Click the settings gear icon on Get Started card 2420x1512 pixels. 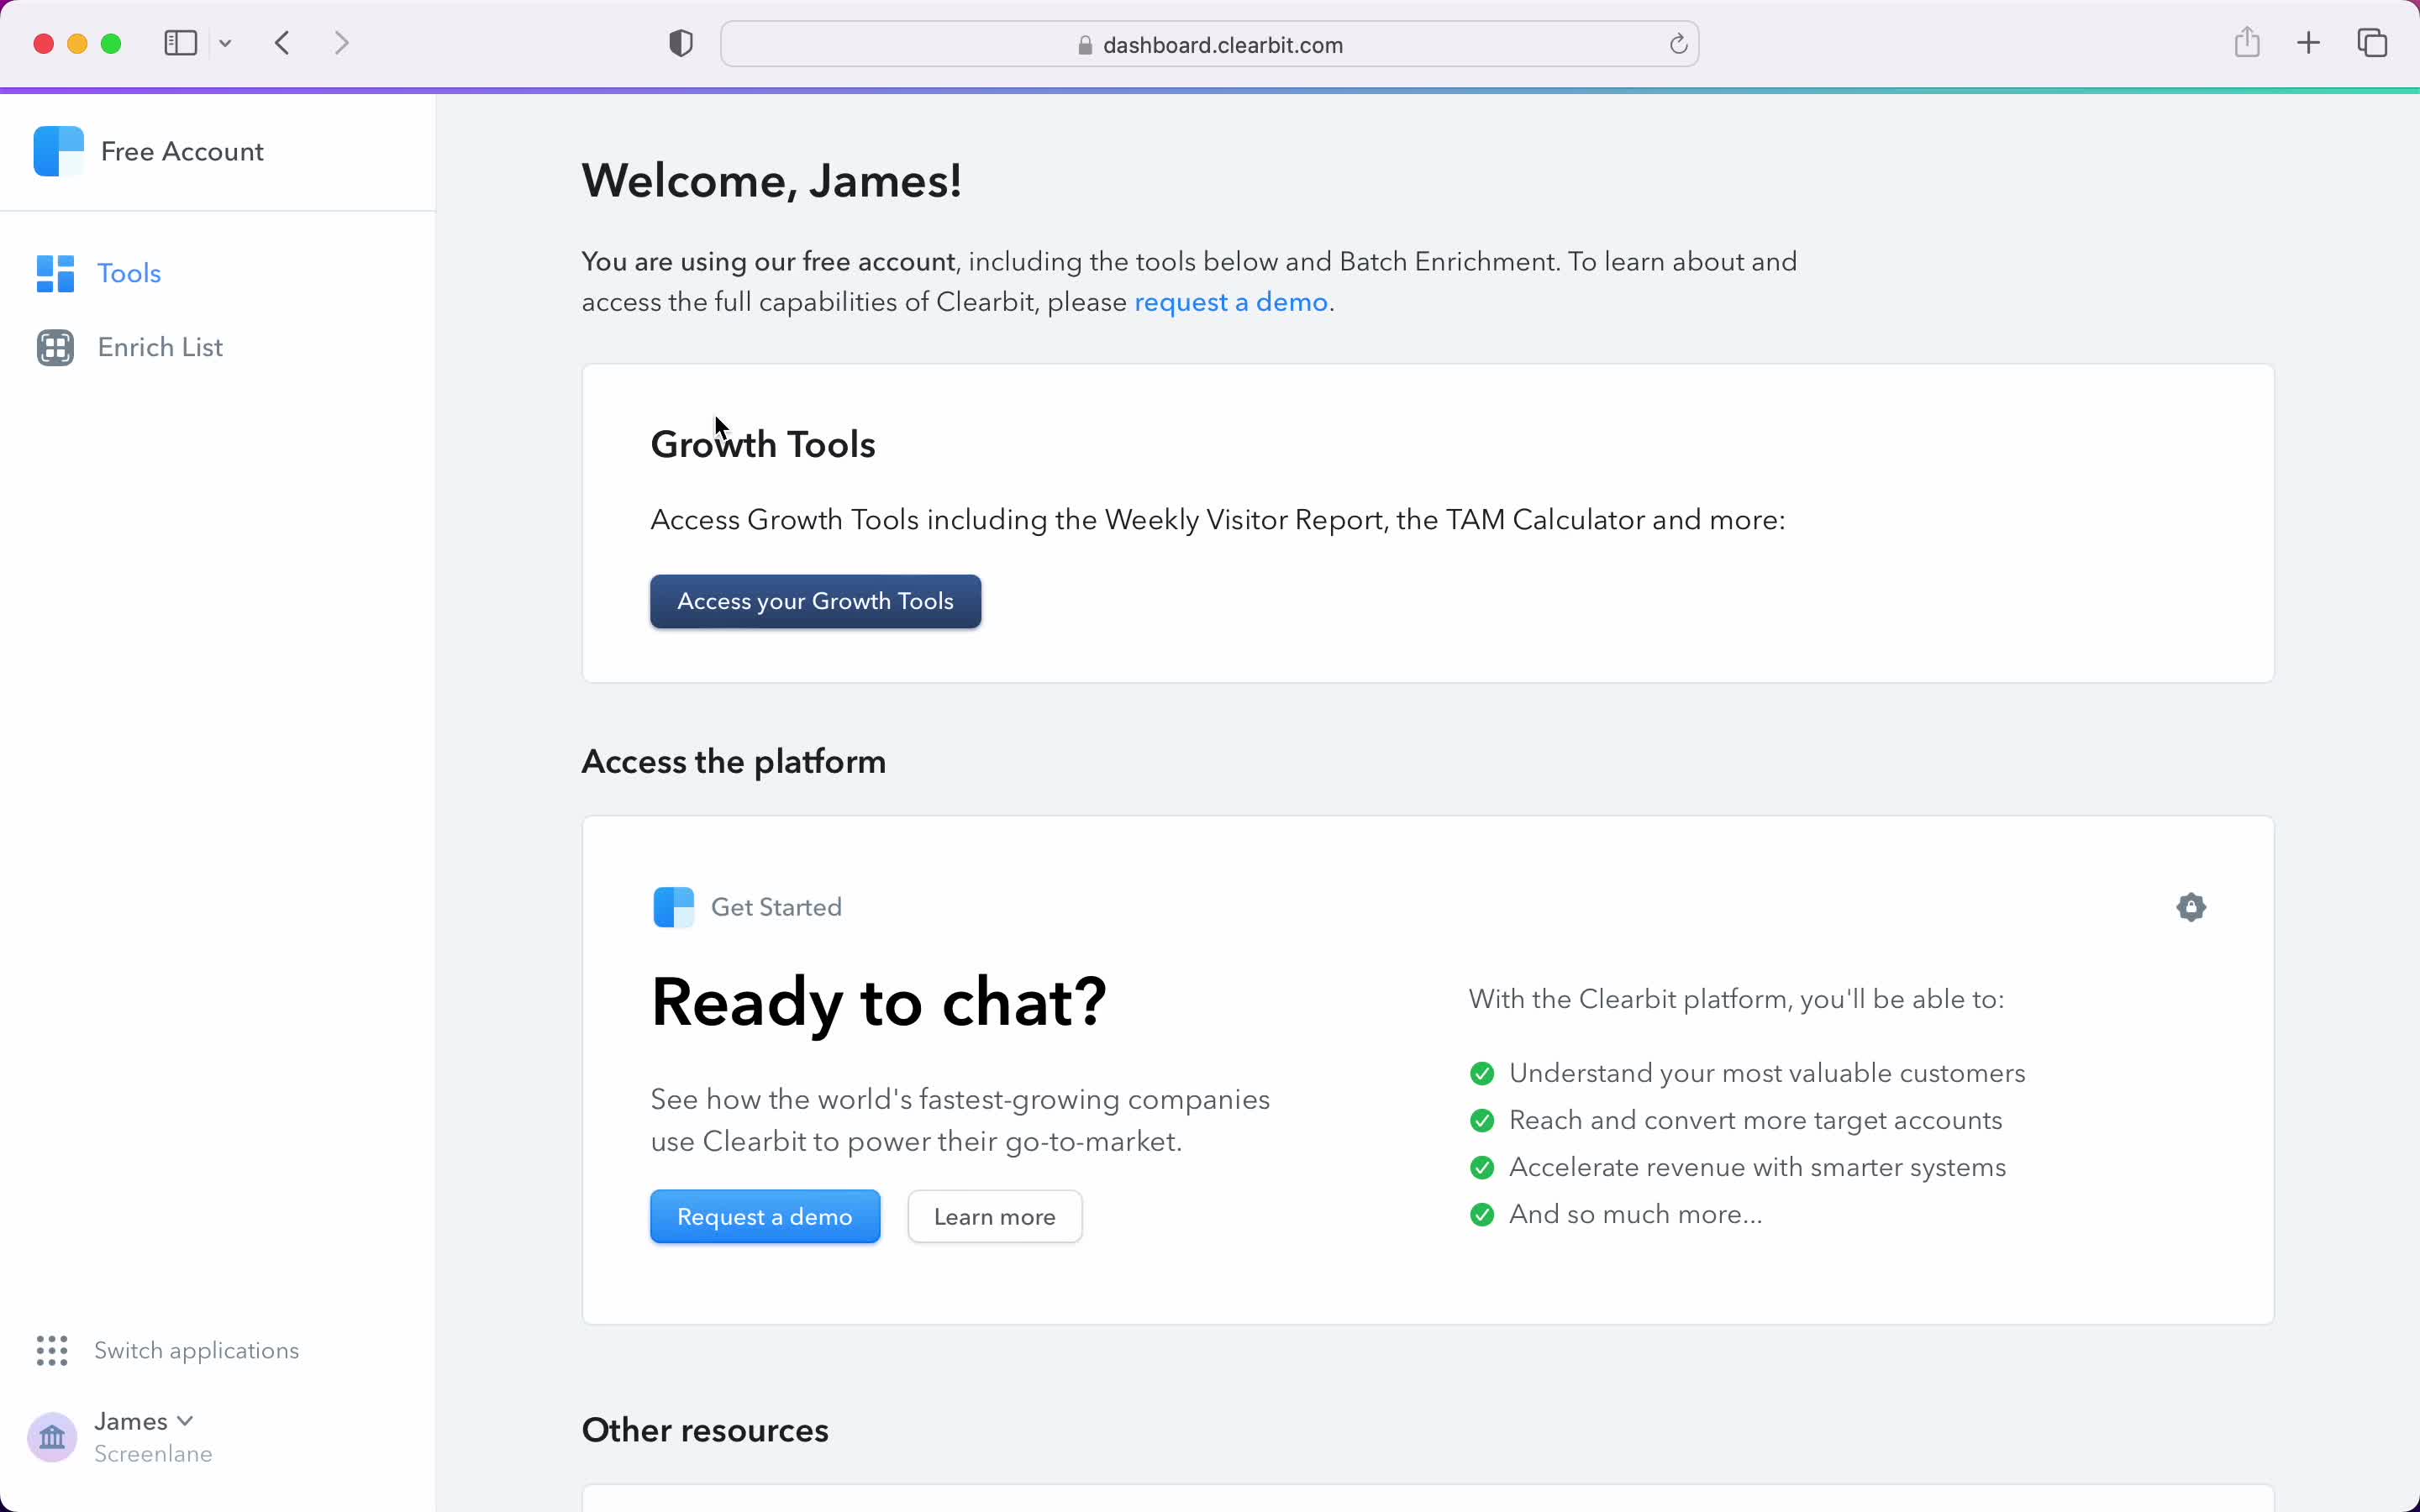pyautogui.click(x=2190, y=906)
